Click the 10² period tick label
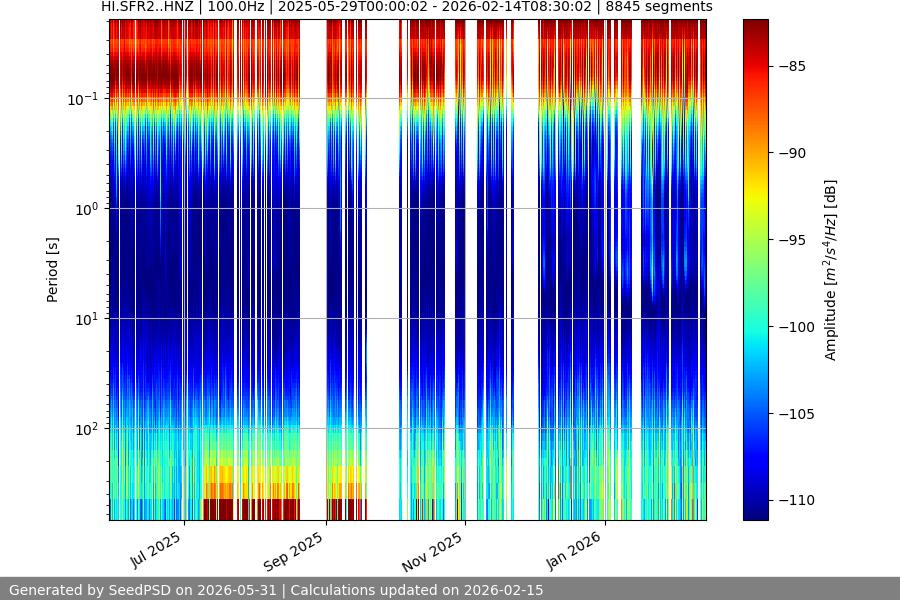900x600 pixels. 87,429
